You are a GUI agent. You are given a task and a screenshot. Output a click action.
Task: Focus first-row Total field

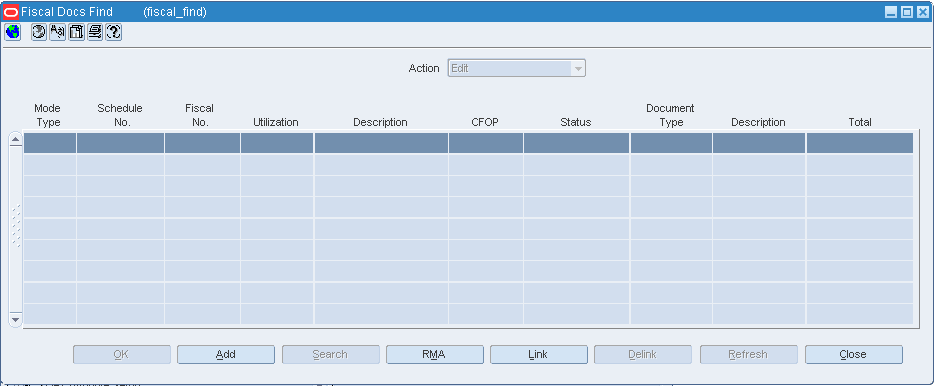860,143
